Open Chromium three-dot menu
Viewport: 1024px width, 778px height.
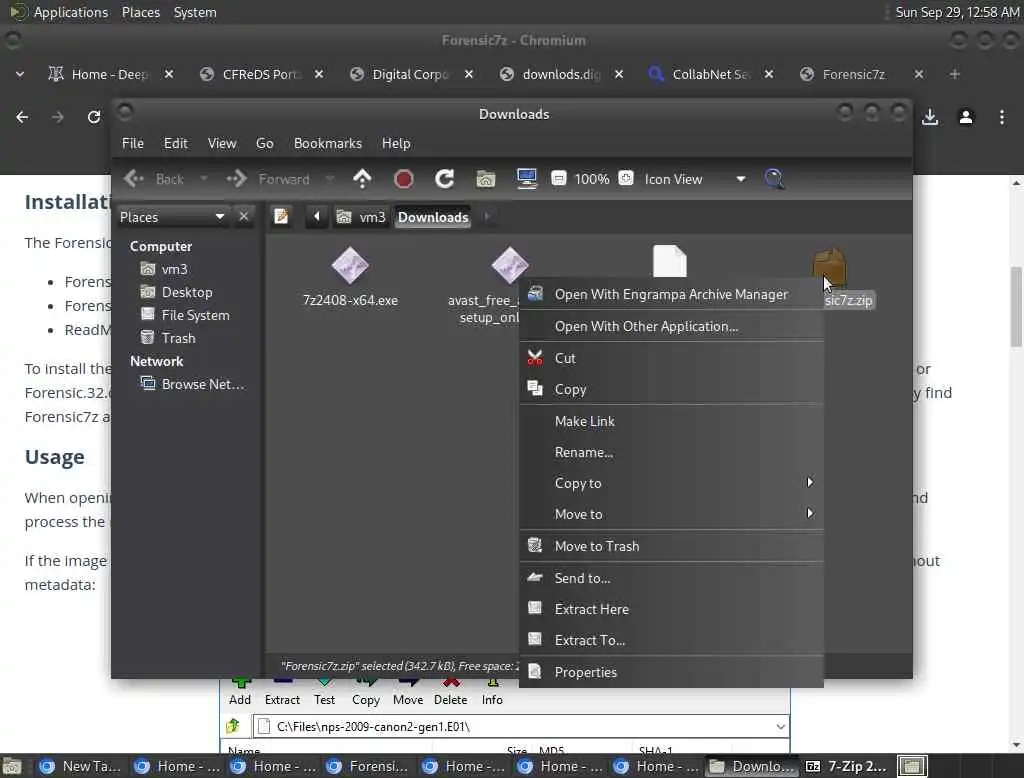tap(1002, 117)
